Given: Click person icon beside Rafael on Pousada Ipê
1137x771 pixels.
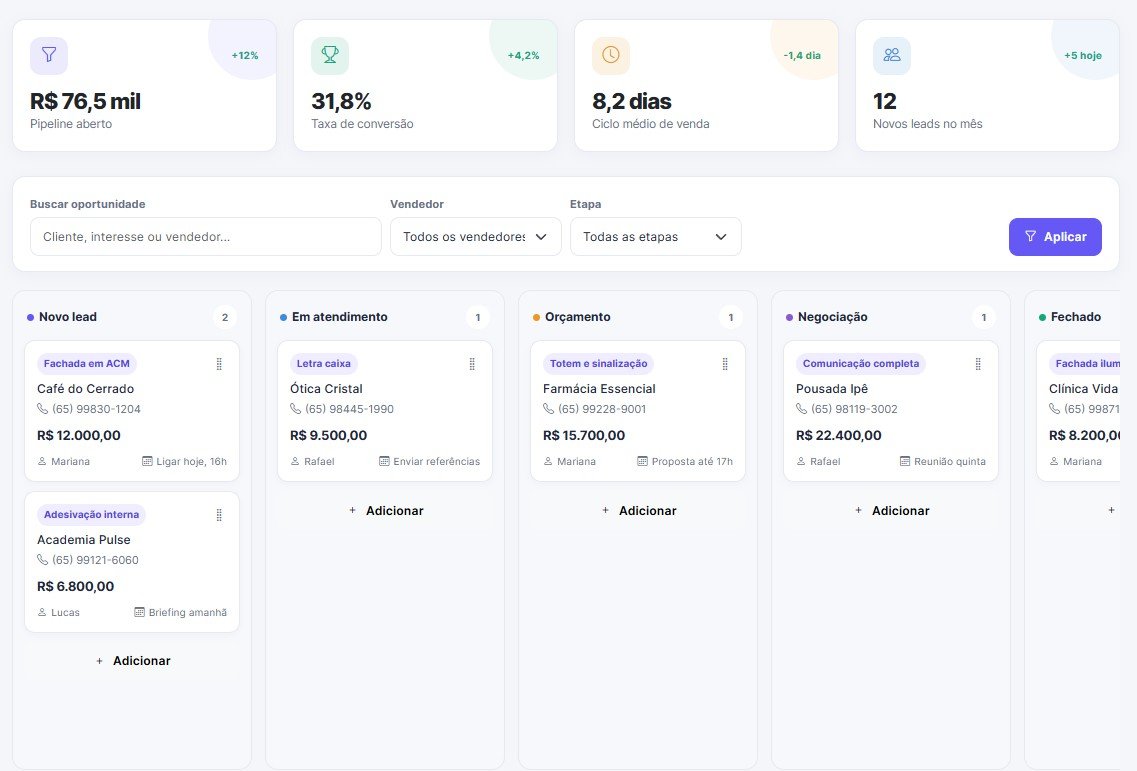Looking at the screenshot, I should point(801,461).
